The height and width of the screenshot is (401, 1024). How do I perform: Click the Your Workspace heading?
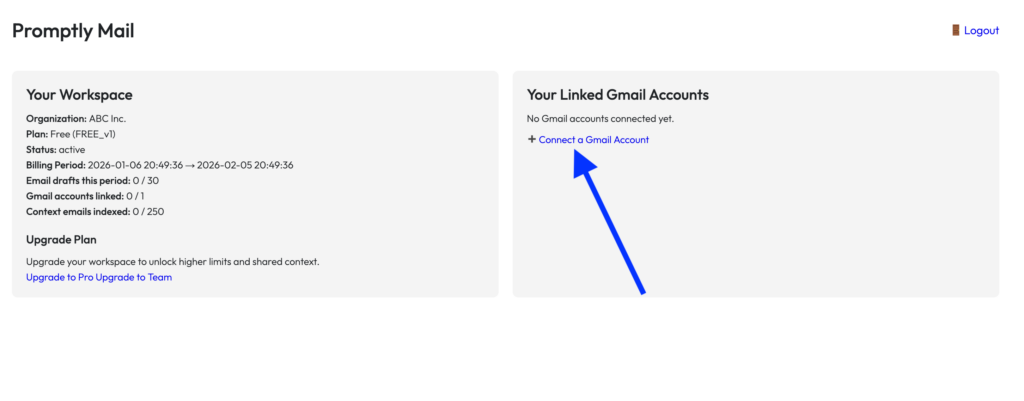point(79,95)
